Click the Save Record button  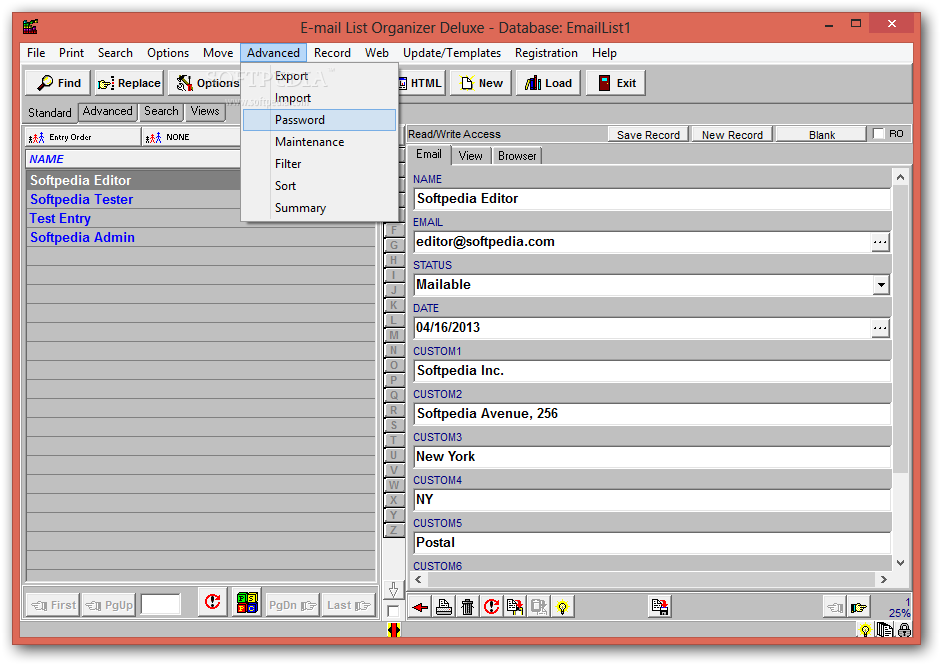click(648, 134)
